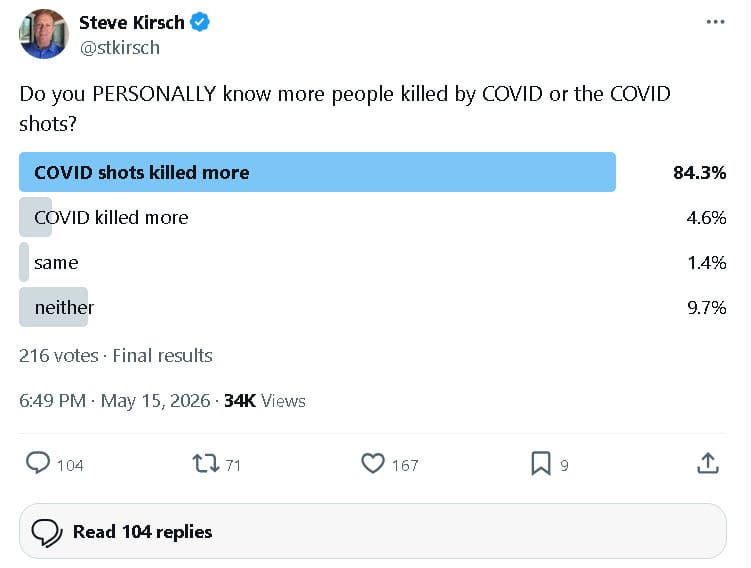Click the 167 likes count

click(x=405, y=466)
